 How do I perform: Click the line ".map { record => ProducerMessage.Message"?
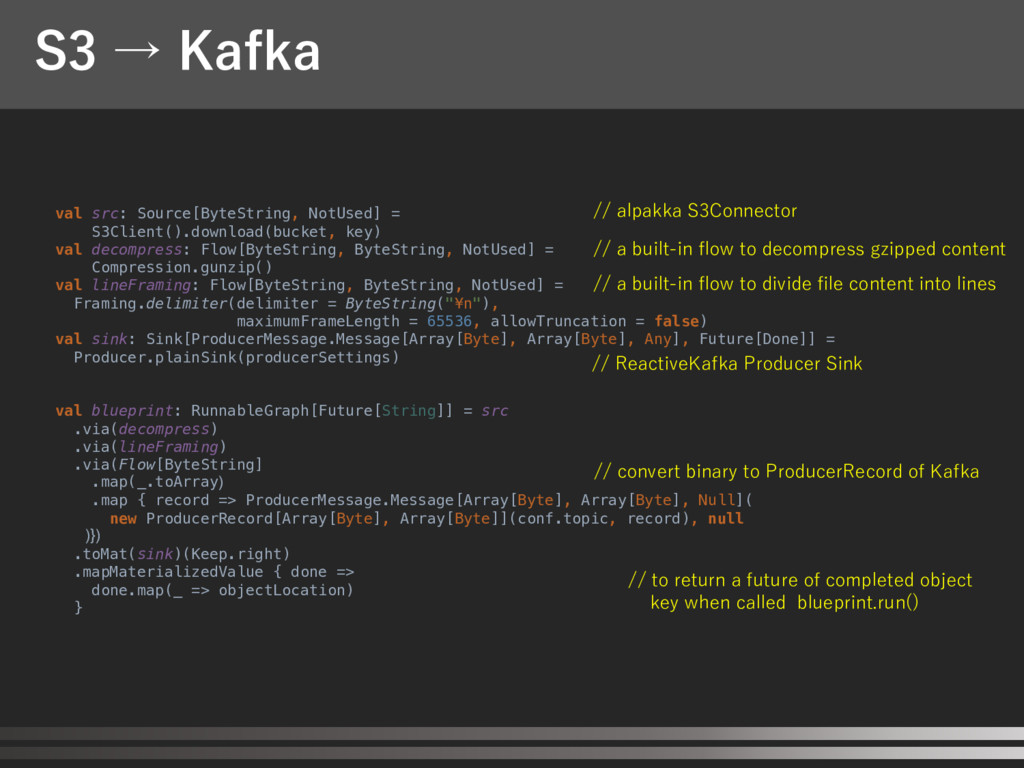point(422,500)
